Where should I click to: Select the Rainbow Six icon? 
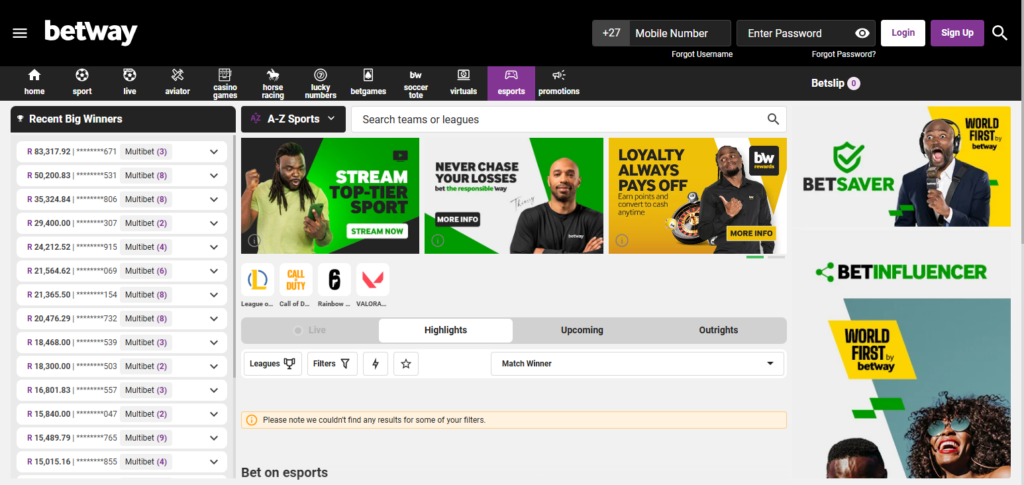pos(334,280)
